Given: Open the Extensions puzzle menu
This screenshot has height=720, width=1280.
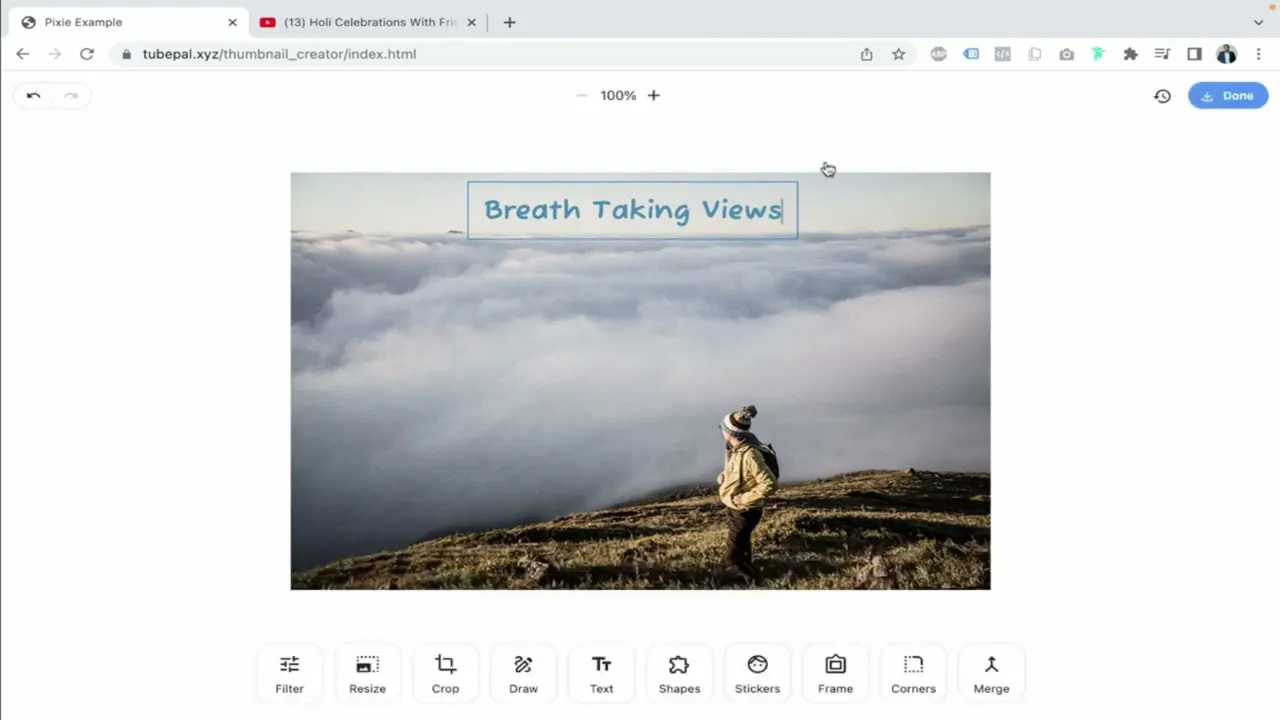Looking at the screenshot, I should tap(1130, 54).
